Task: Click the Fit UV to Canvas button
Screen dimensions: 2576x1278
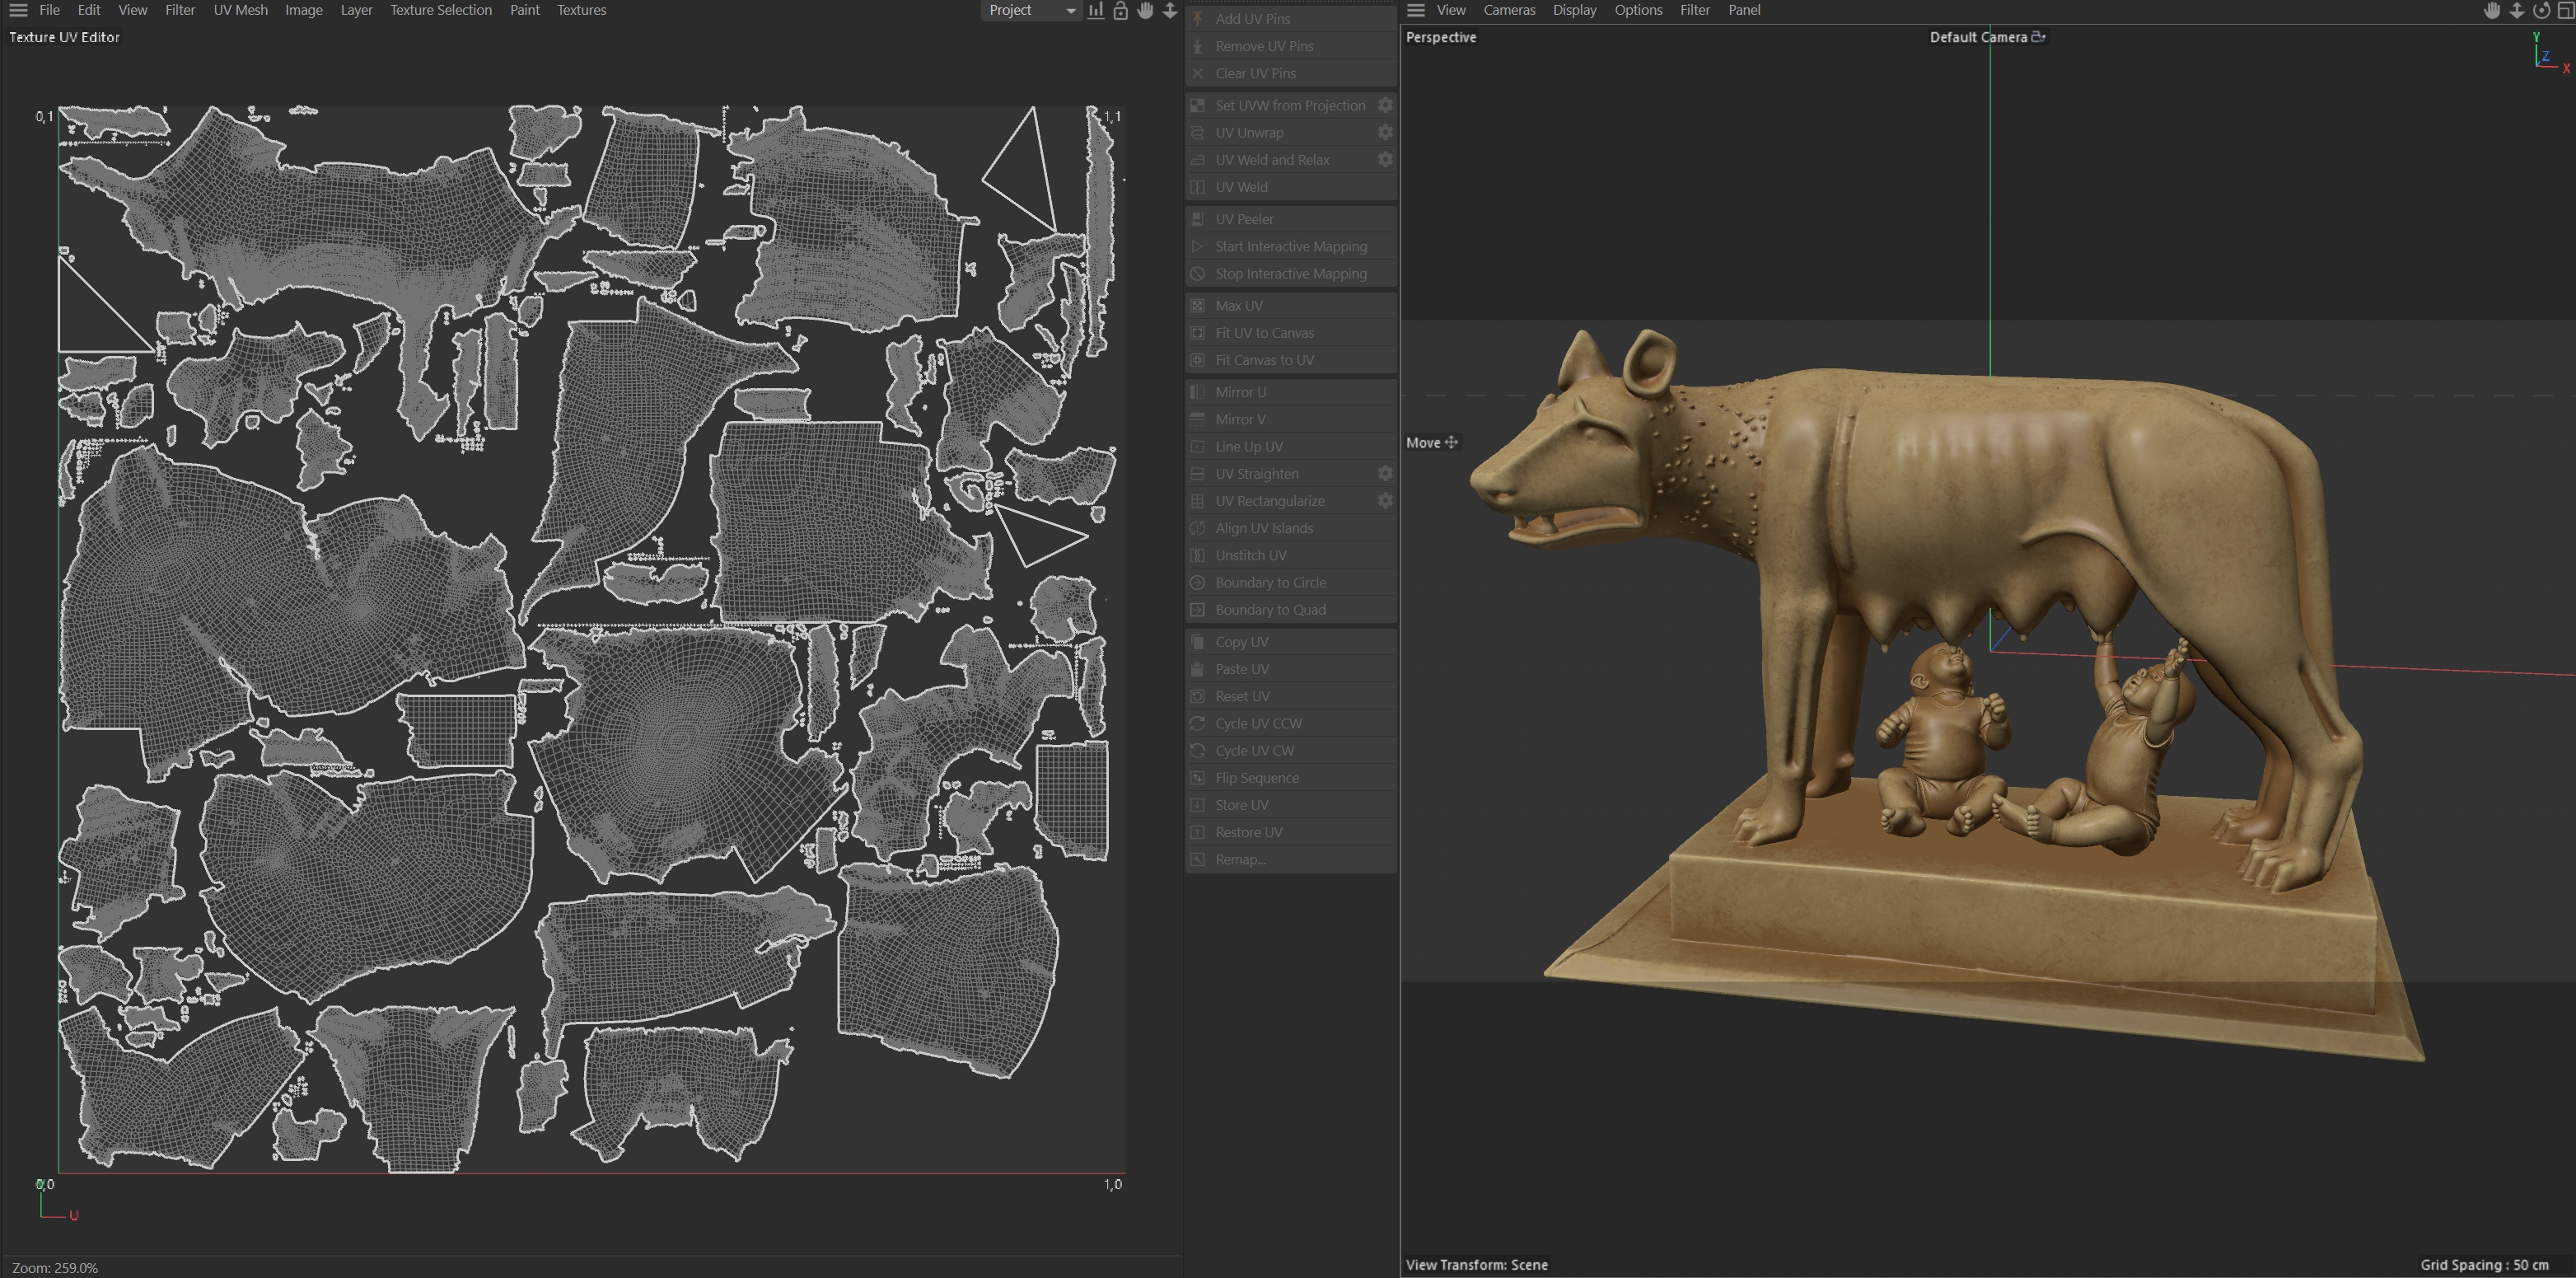Action: [1264, 332]
